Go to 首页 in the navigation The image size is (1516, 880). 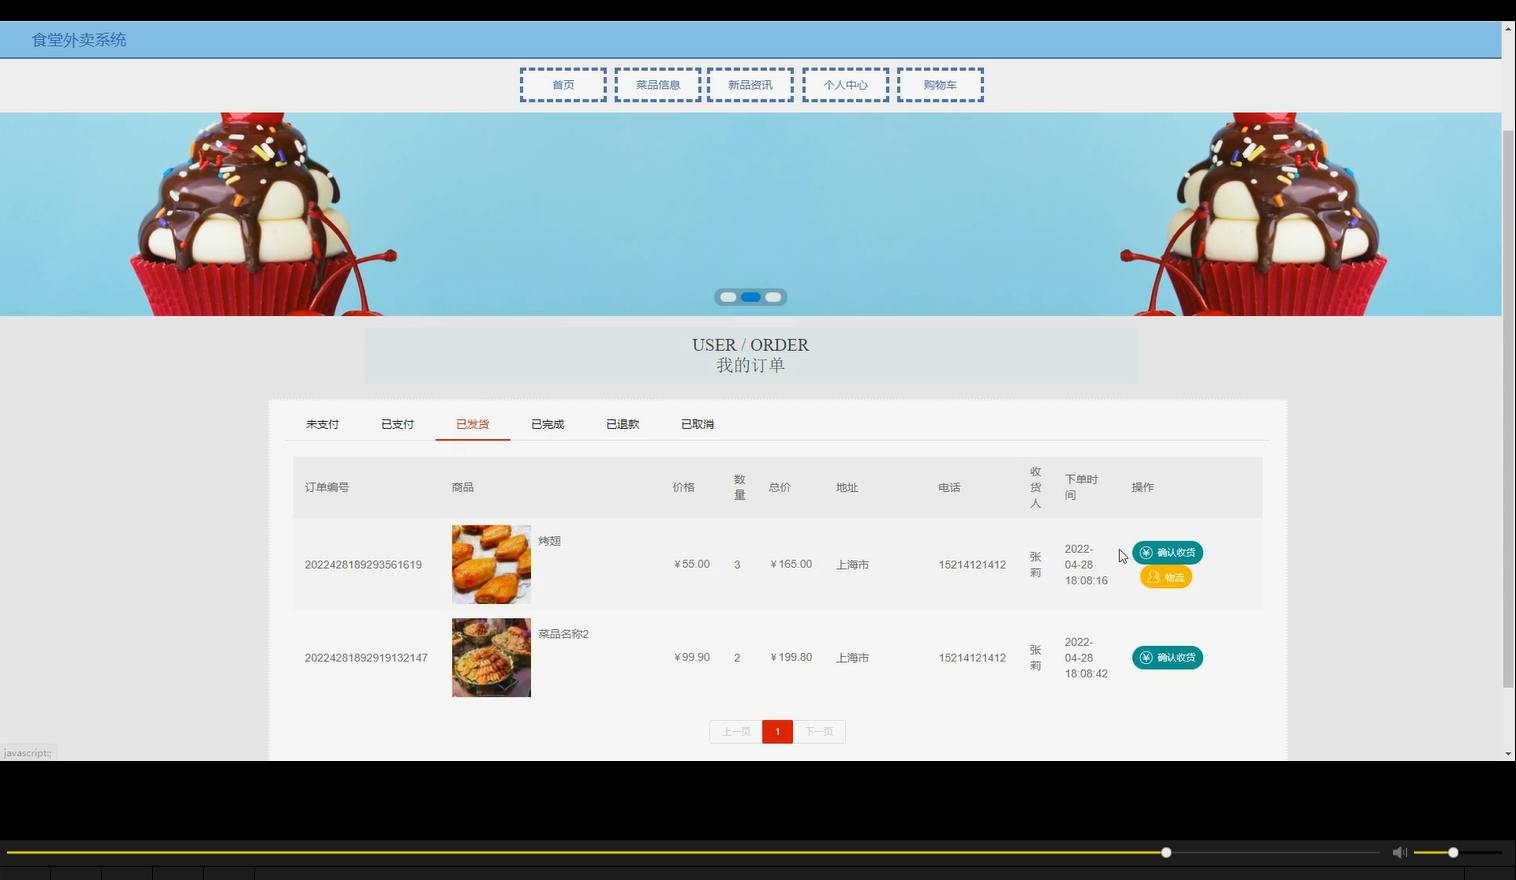point(563,85)
